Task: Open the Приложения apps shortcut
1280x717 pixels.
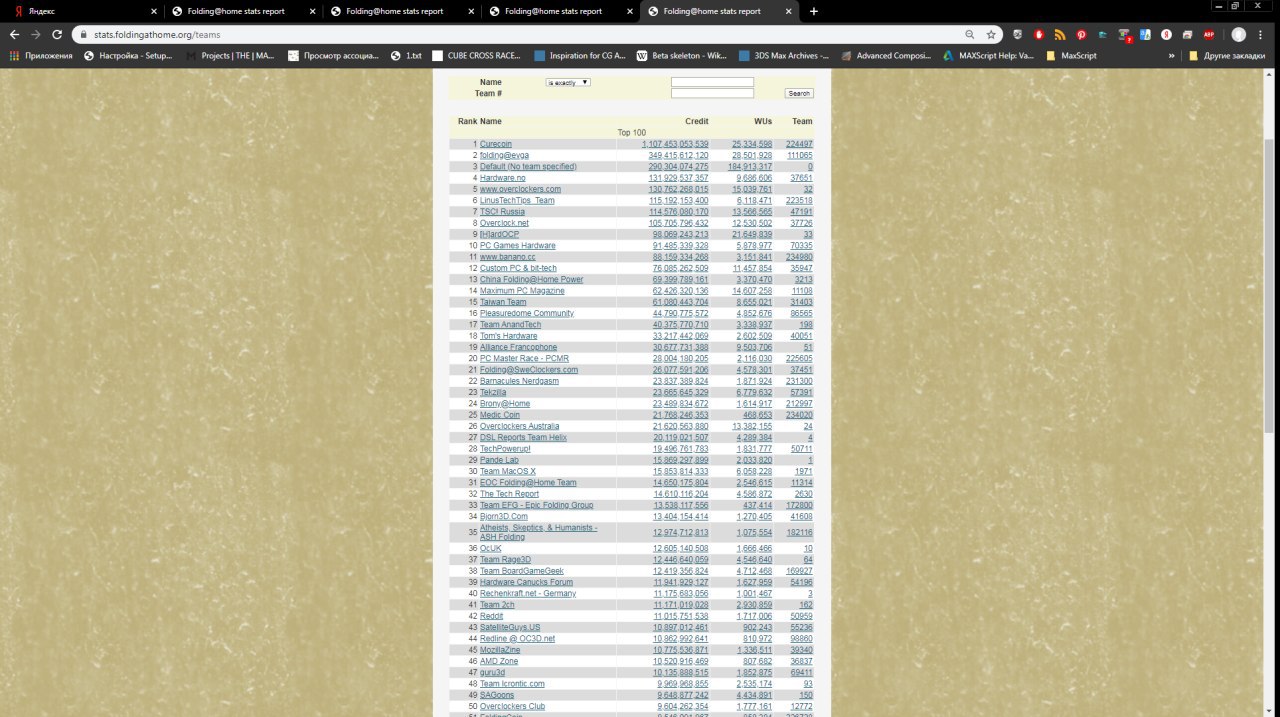Action: click(x=41, y=56)
